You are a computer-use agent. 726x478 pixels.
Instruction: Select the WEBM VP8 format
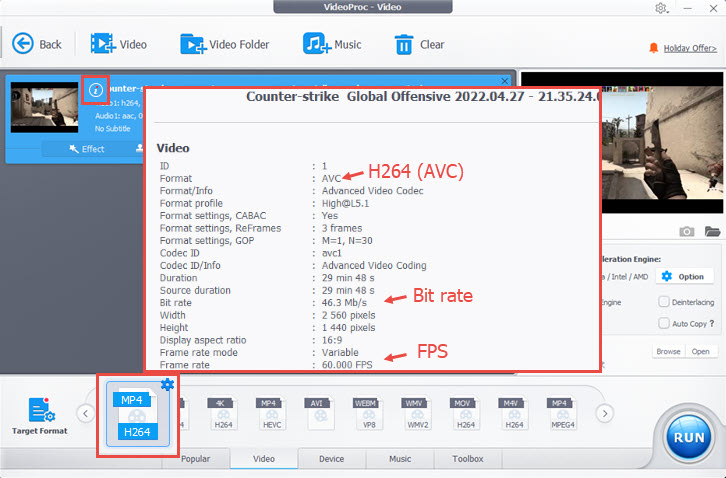coord(369,414)
